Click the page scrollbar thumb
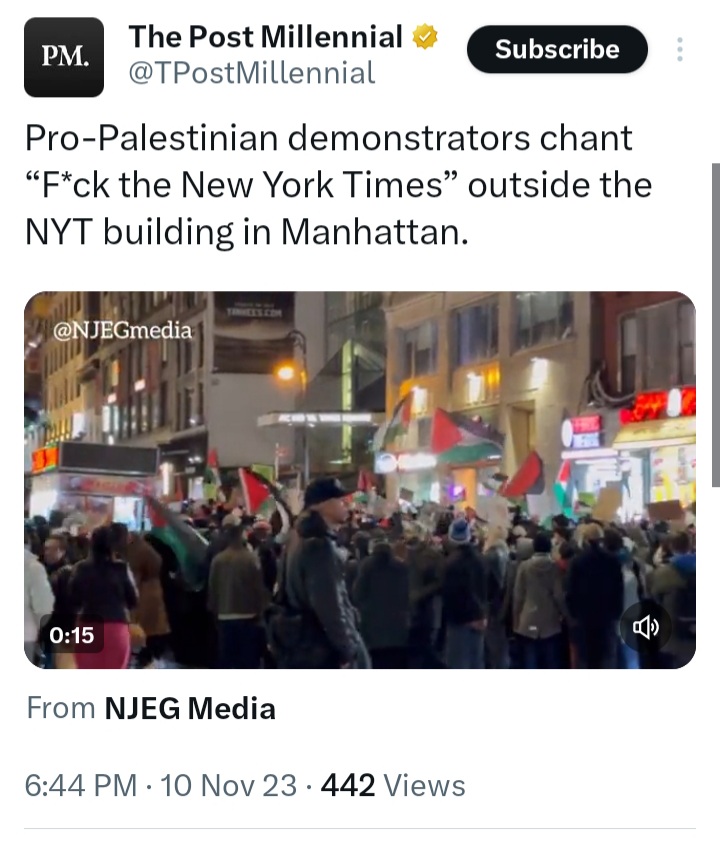The image size is (720, 846). coord(716,324)
